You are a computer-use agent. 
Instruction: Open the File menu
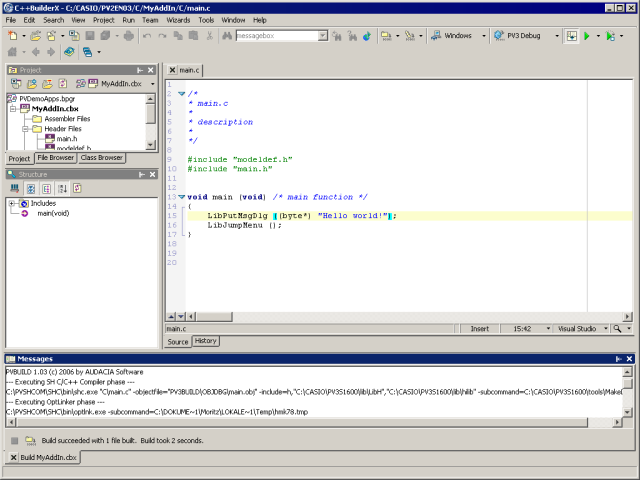tap(11, 20)
